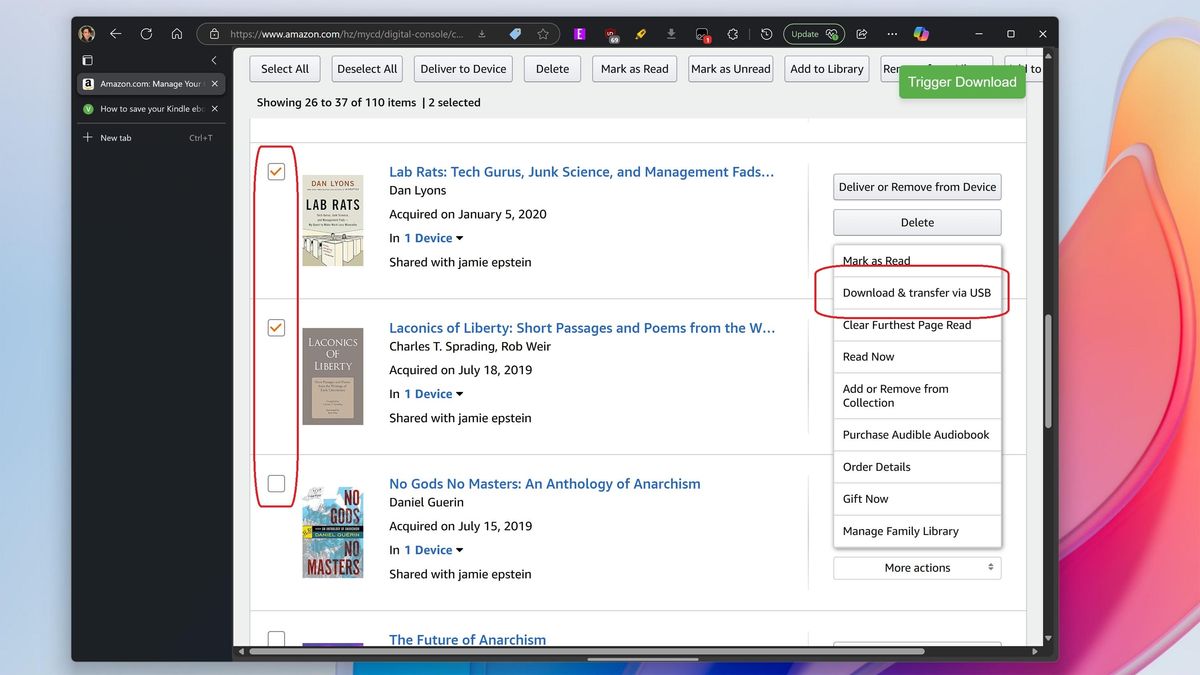The width and height of the screenshot is (1200, 675).
Task: Click Deliver to Device in the top bar
Action: [463, 69]
